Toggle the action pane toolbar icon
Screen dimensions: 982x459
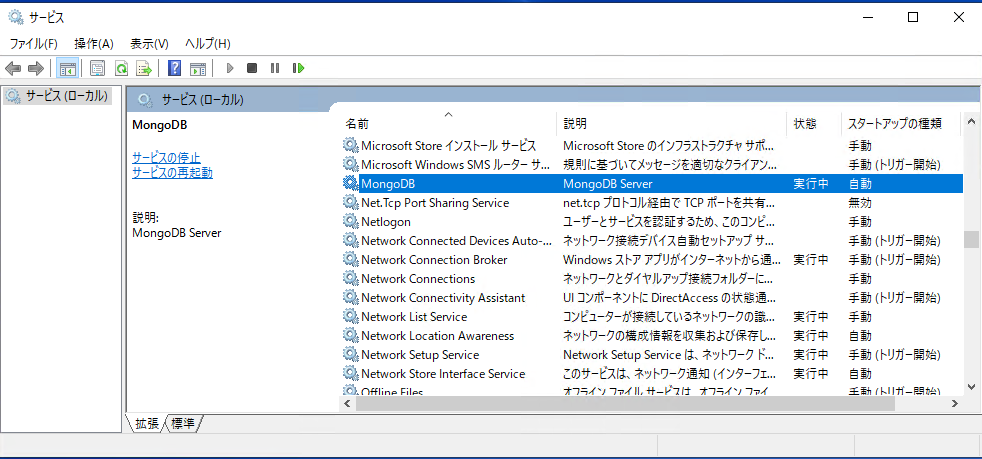(x=199, y=68)
